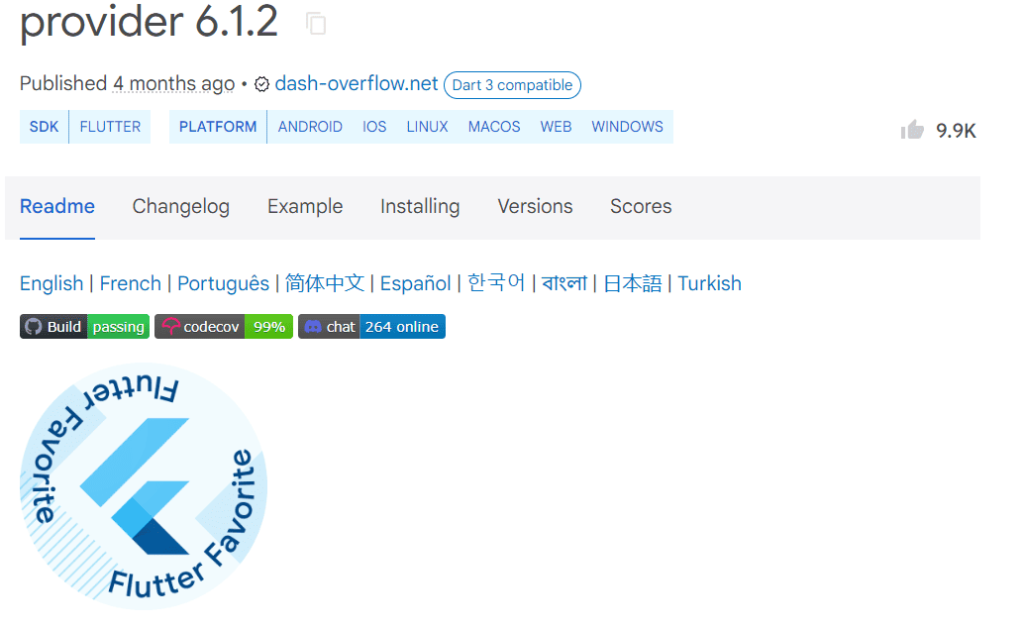Click the FLUTTER SDK tag
The image size is (1024, 629).
point(110,127)
